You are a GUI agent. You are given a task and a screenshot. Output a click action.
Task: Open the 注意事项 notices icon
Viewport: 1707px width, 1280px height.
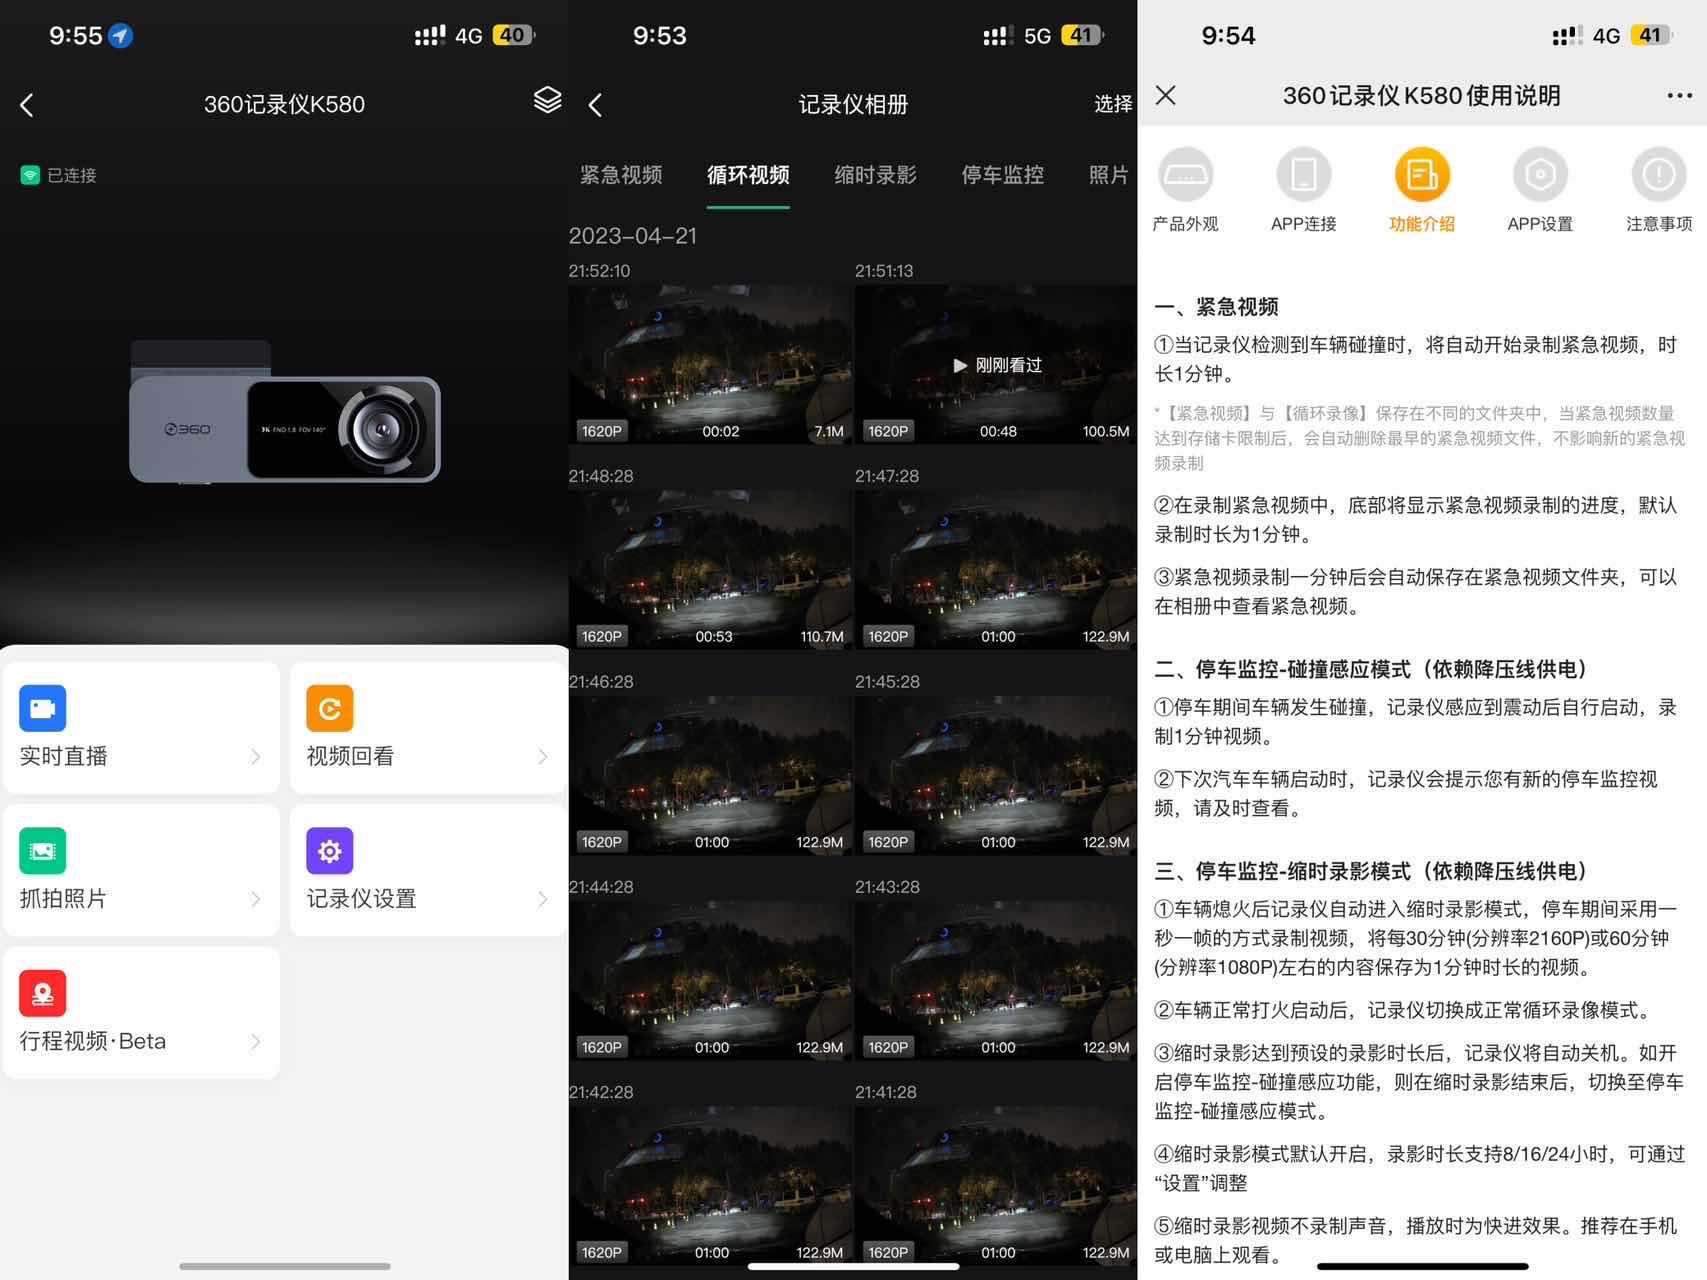point(1657,173)
